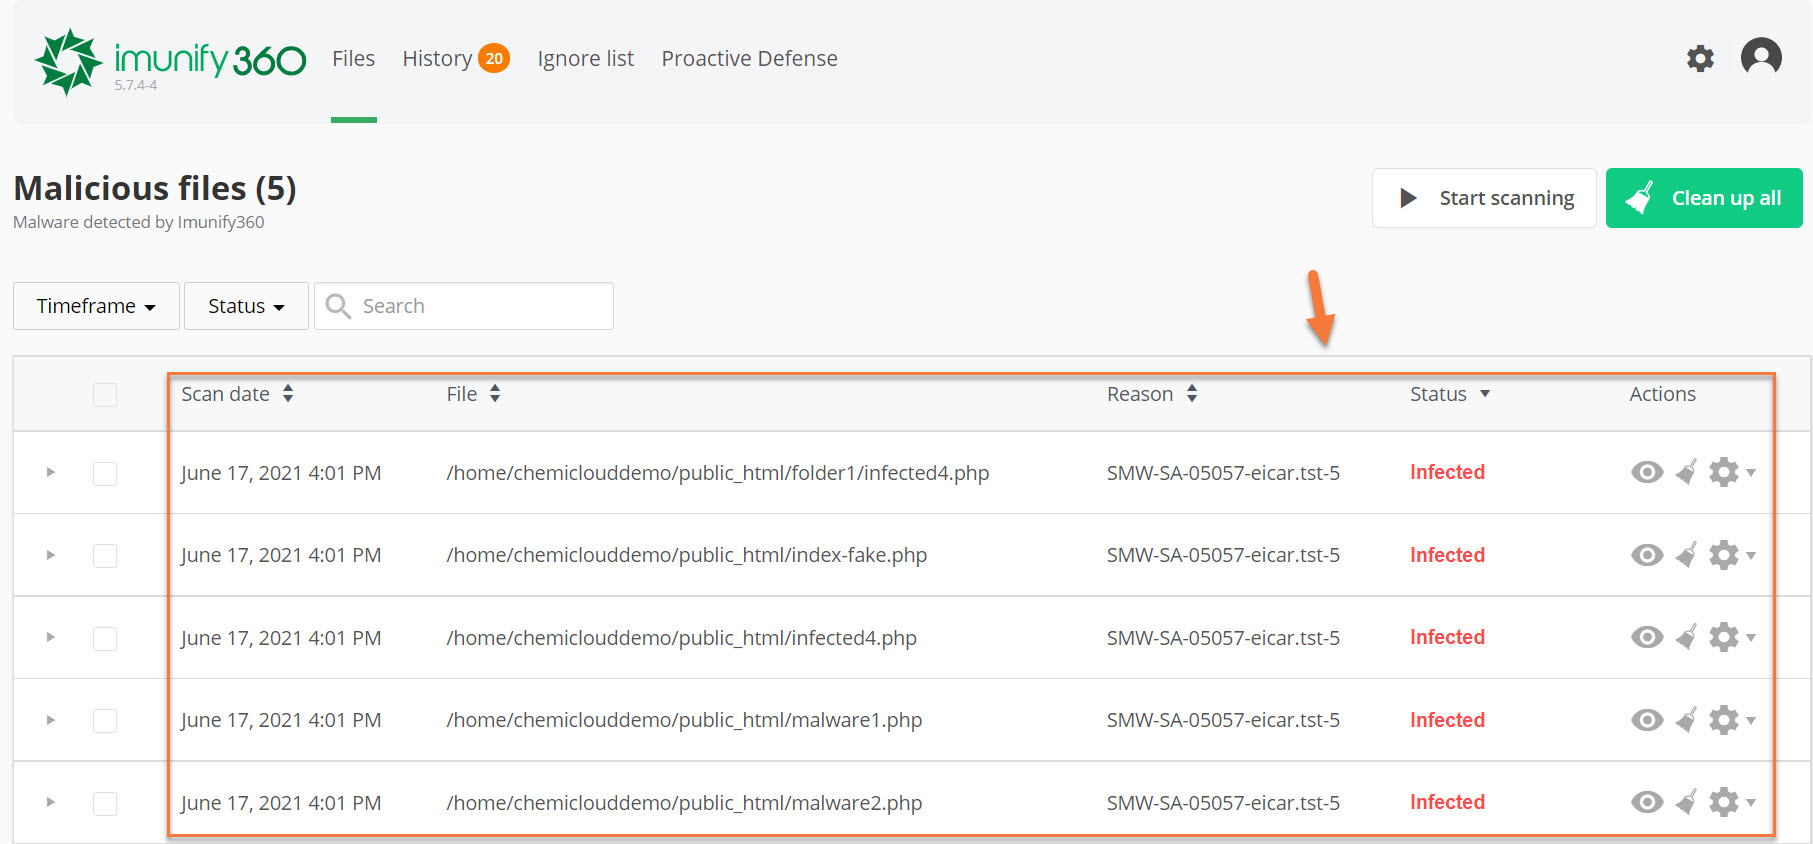
Task: Click the broom cleanup icon for index-fake.php
Action: click(x=1686, y=555)
